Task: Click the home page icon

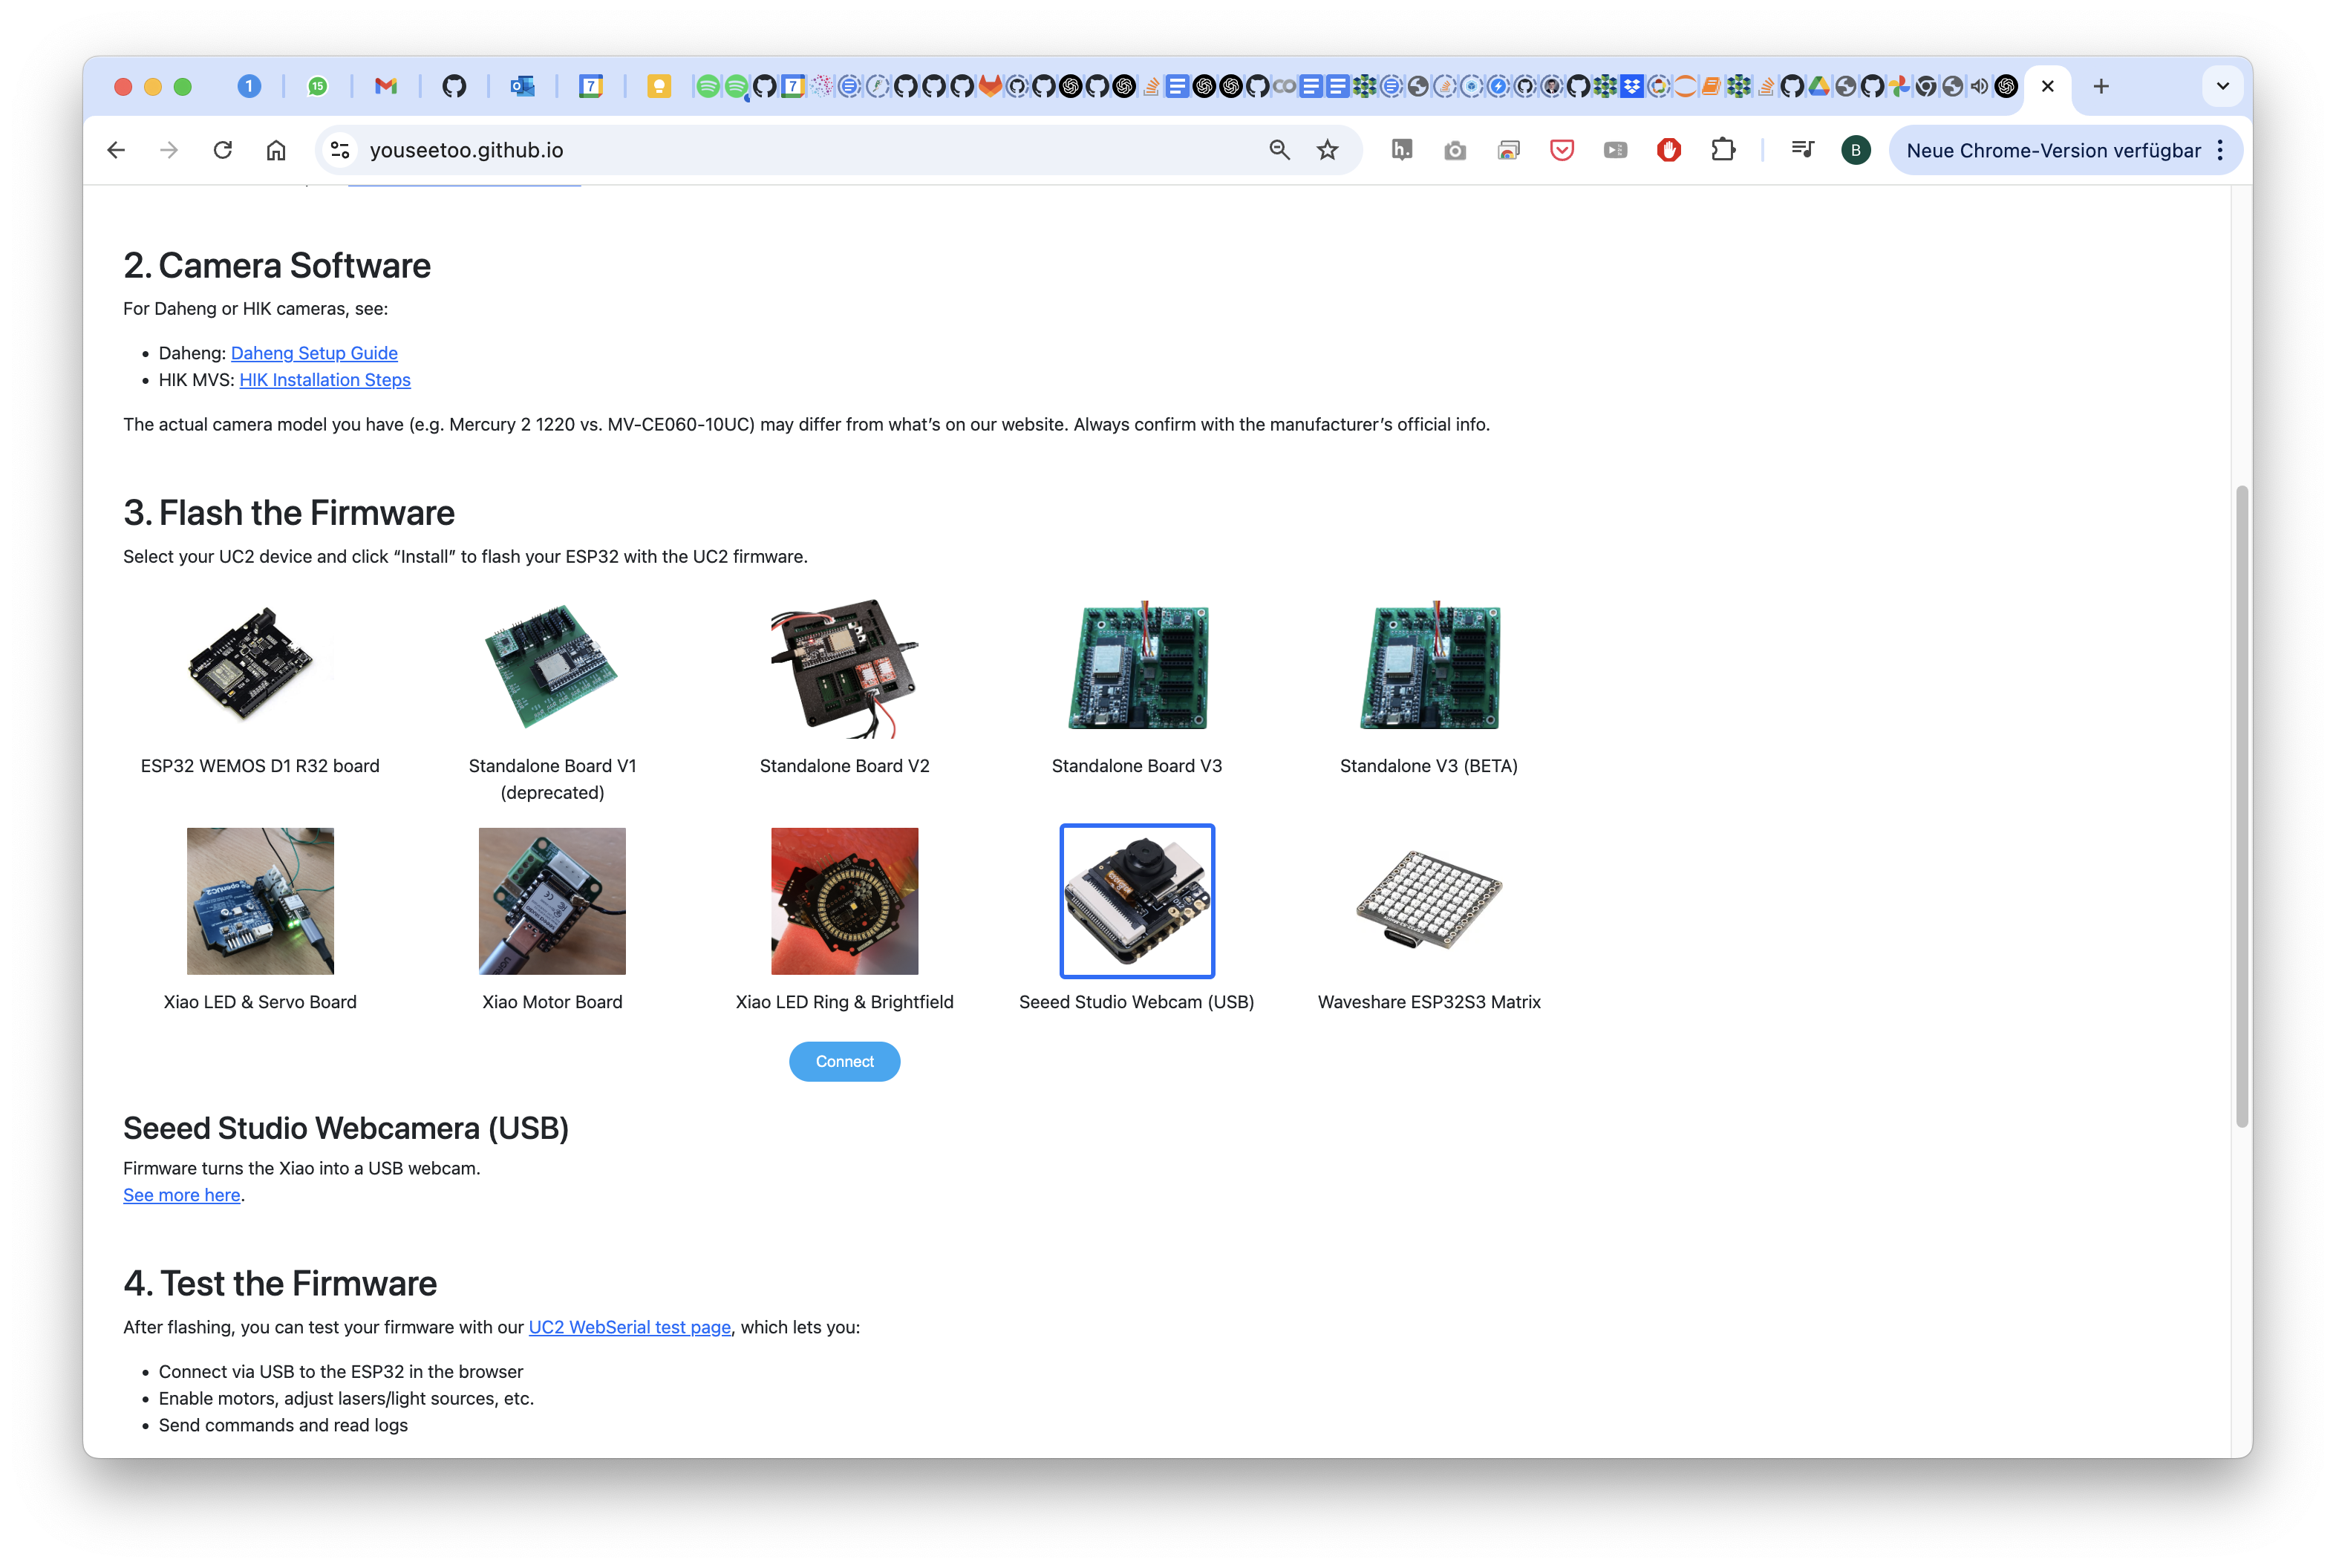Action: pos(276,150)
